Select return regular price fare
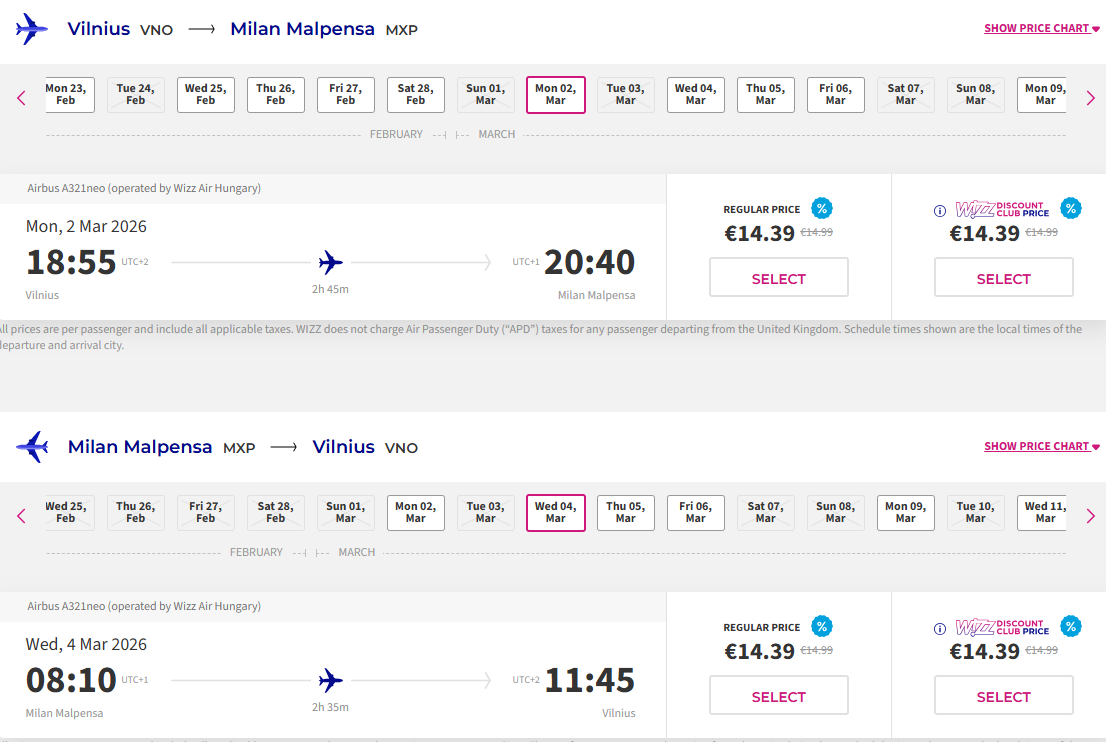 (x=778, y=696)
